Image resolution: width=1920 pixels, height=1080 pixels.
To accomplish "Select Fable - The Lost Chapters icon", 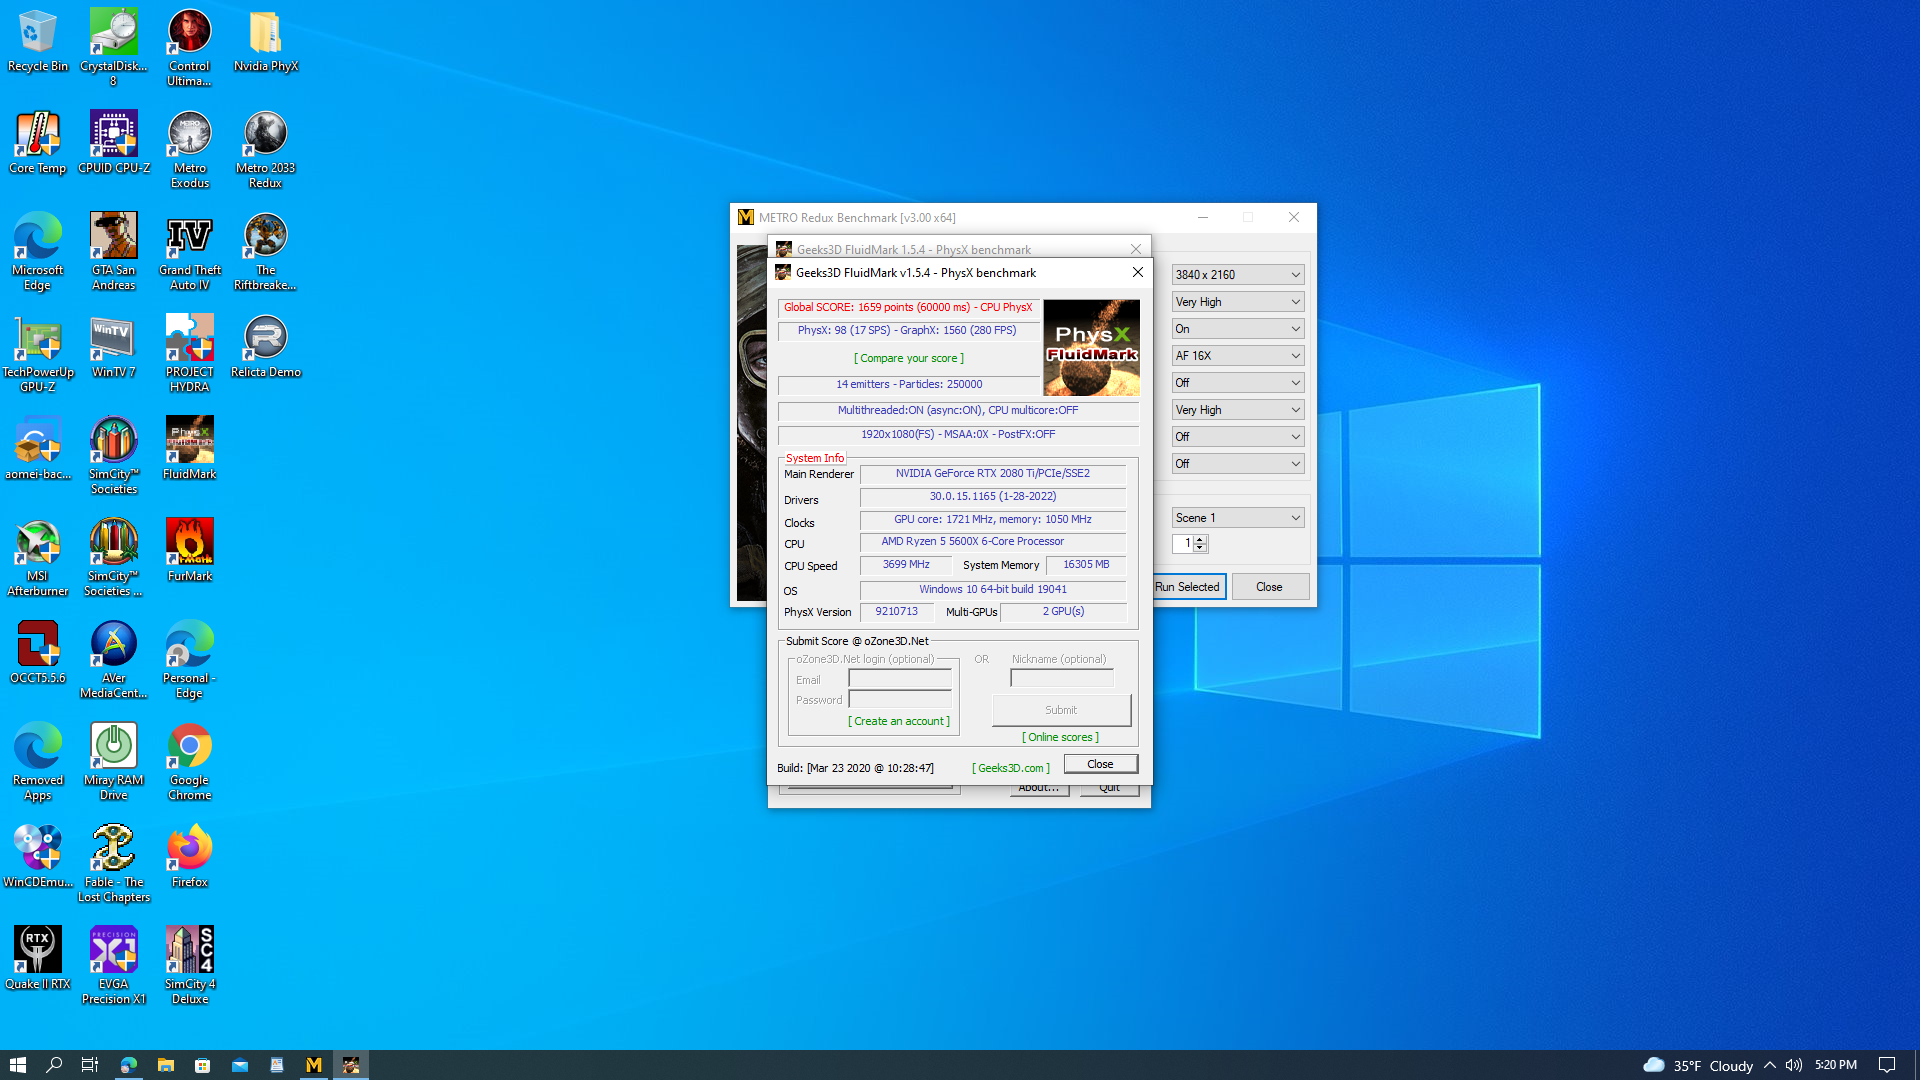I will coord(114,864).
